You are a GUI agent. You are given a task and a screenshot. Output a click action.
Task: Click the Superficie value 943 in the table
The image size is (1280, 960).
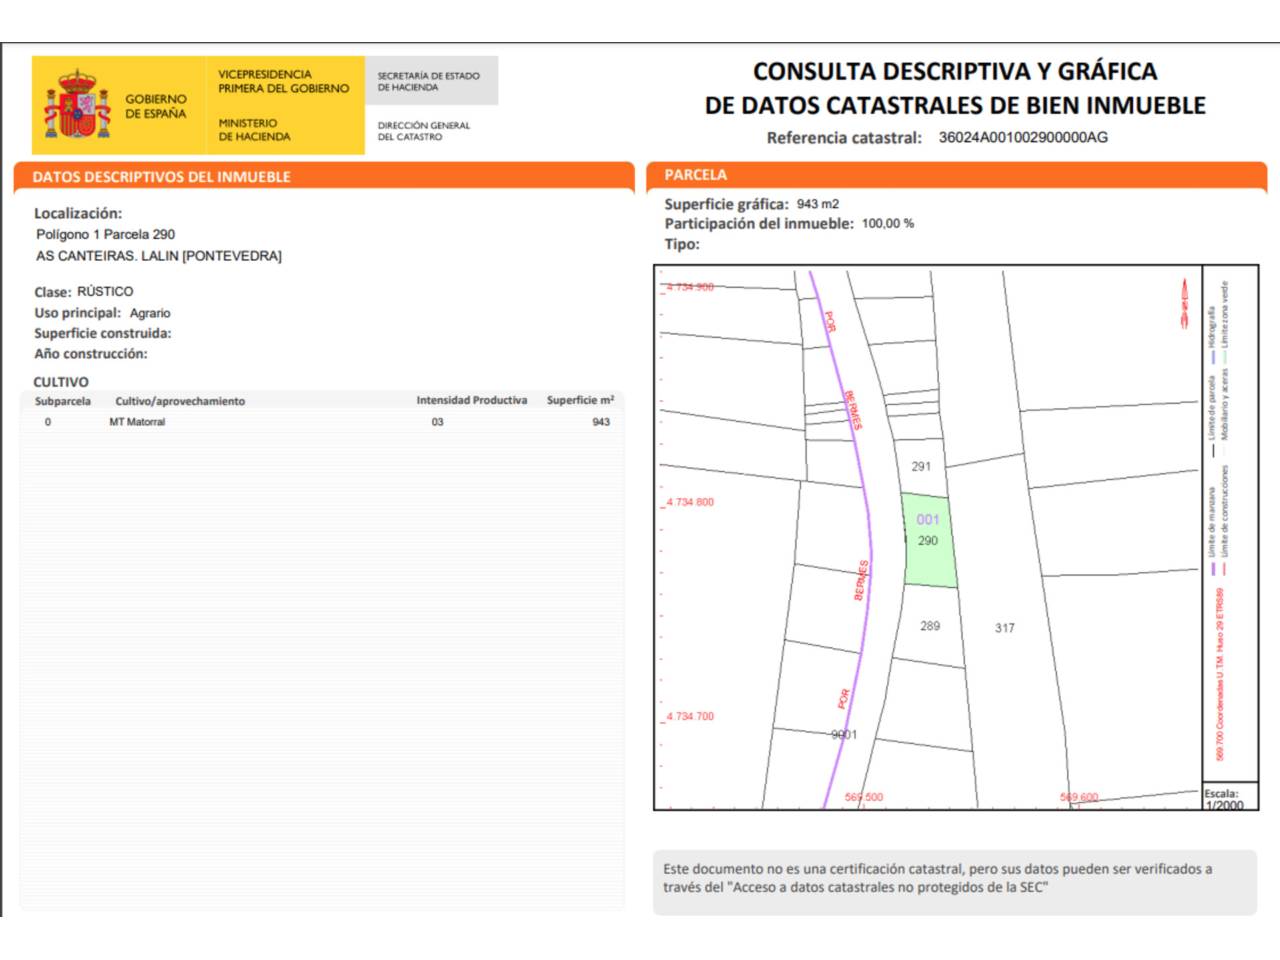tap(601, 422)
